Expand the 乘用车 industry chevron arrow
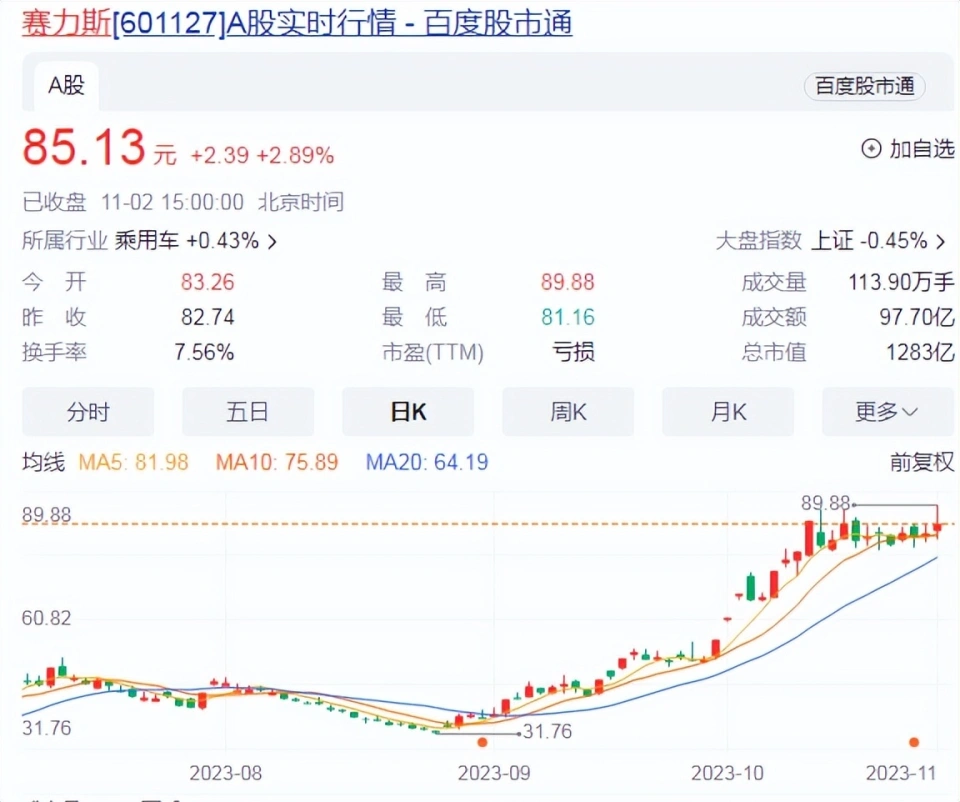 (272, 242)
